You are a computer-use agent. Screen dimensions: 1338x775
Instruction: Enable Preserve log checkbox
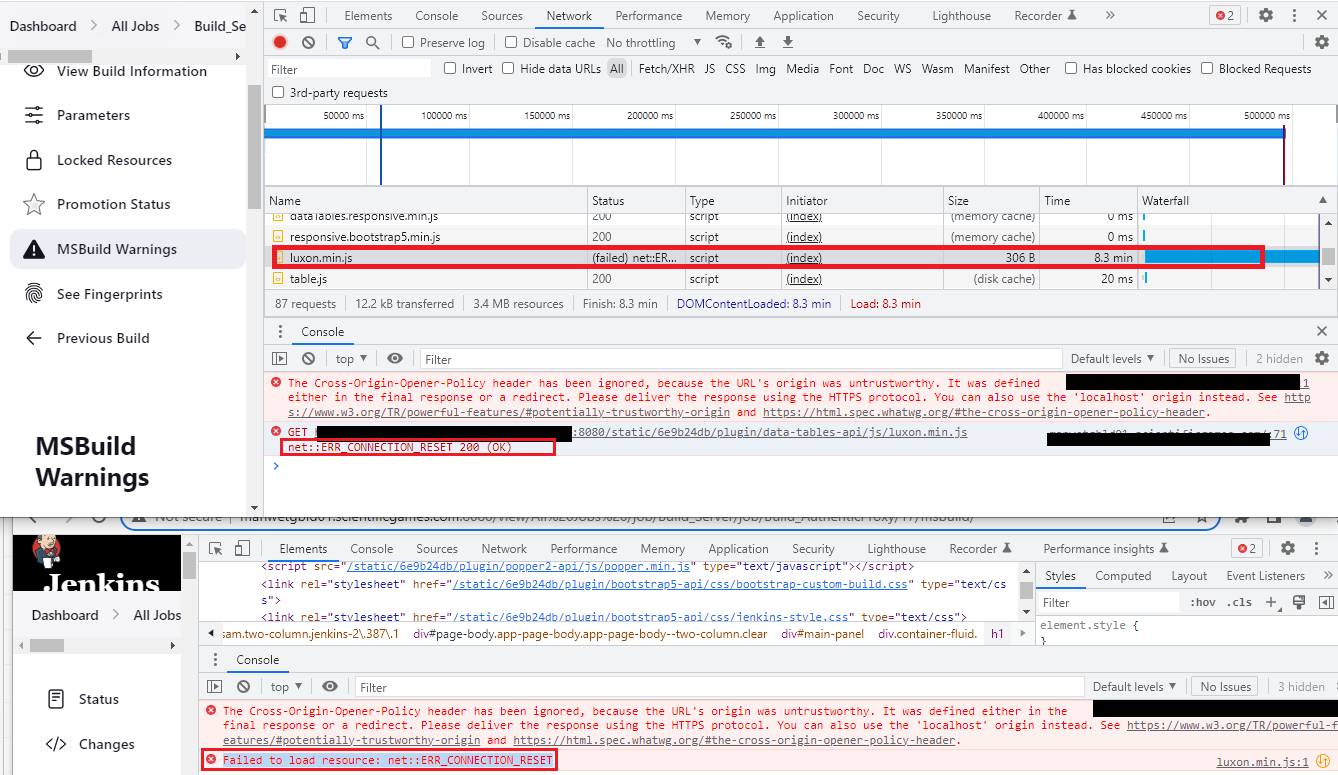(x=408, y=42)
